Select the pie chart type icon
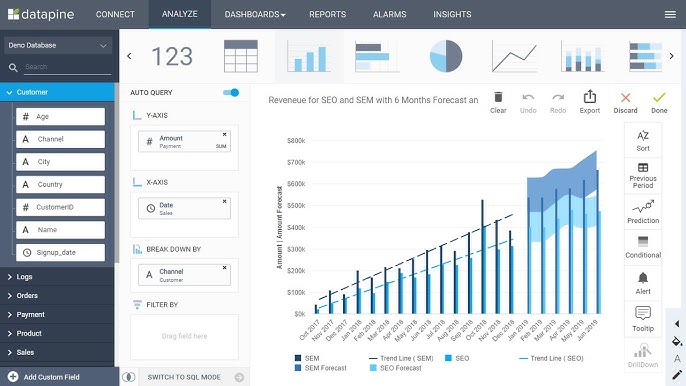The width and height of the screenshot is (686, 386). tap(446, 56)
